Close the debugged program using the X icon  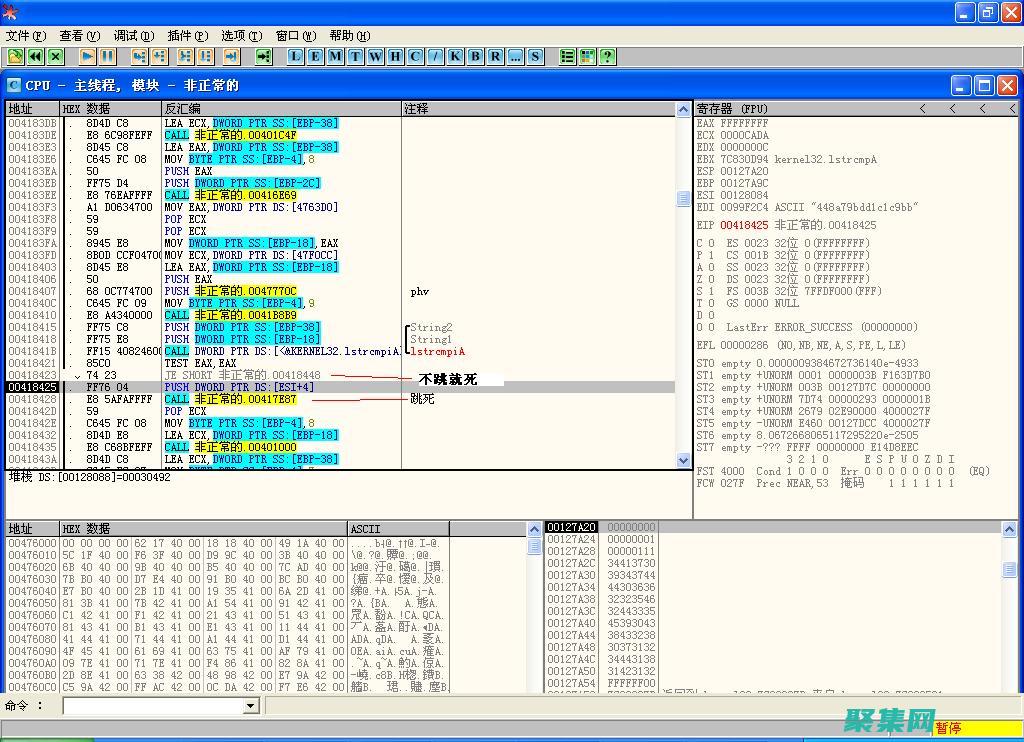tap(56, 57)
